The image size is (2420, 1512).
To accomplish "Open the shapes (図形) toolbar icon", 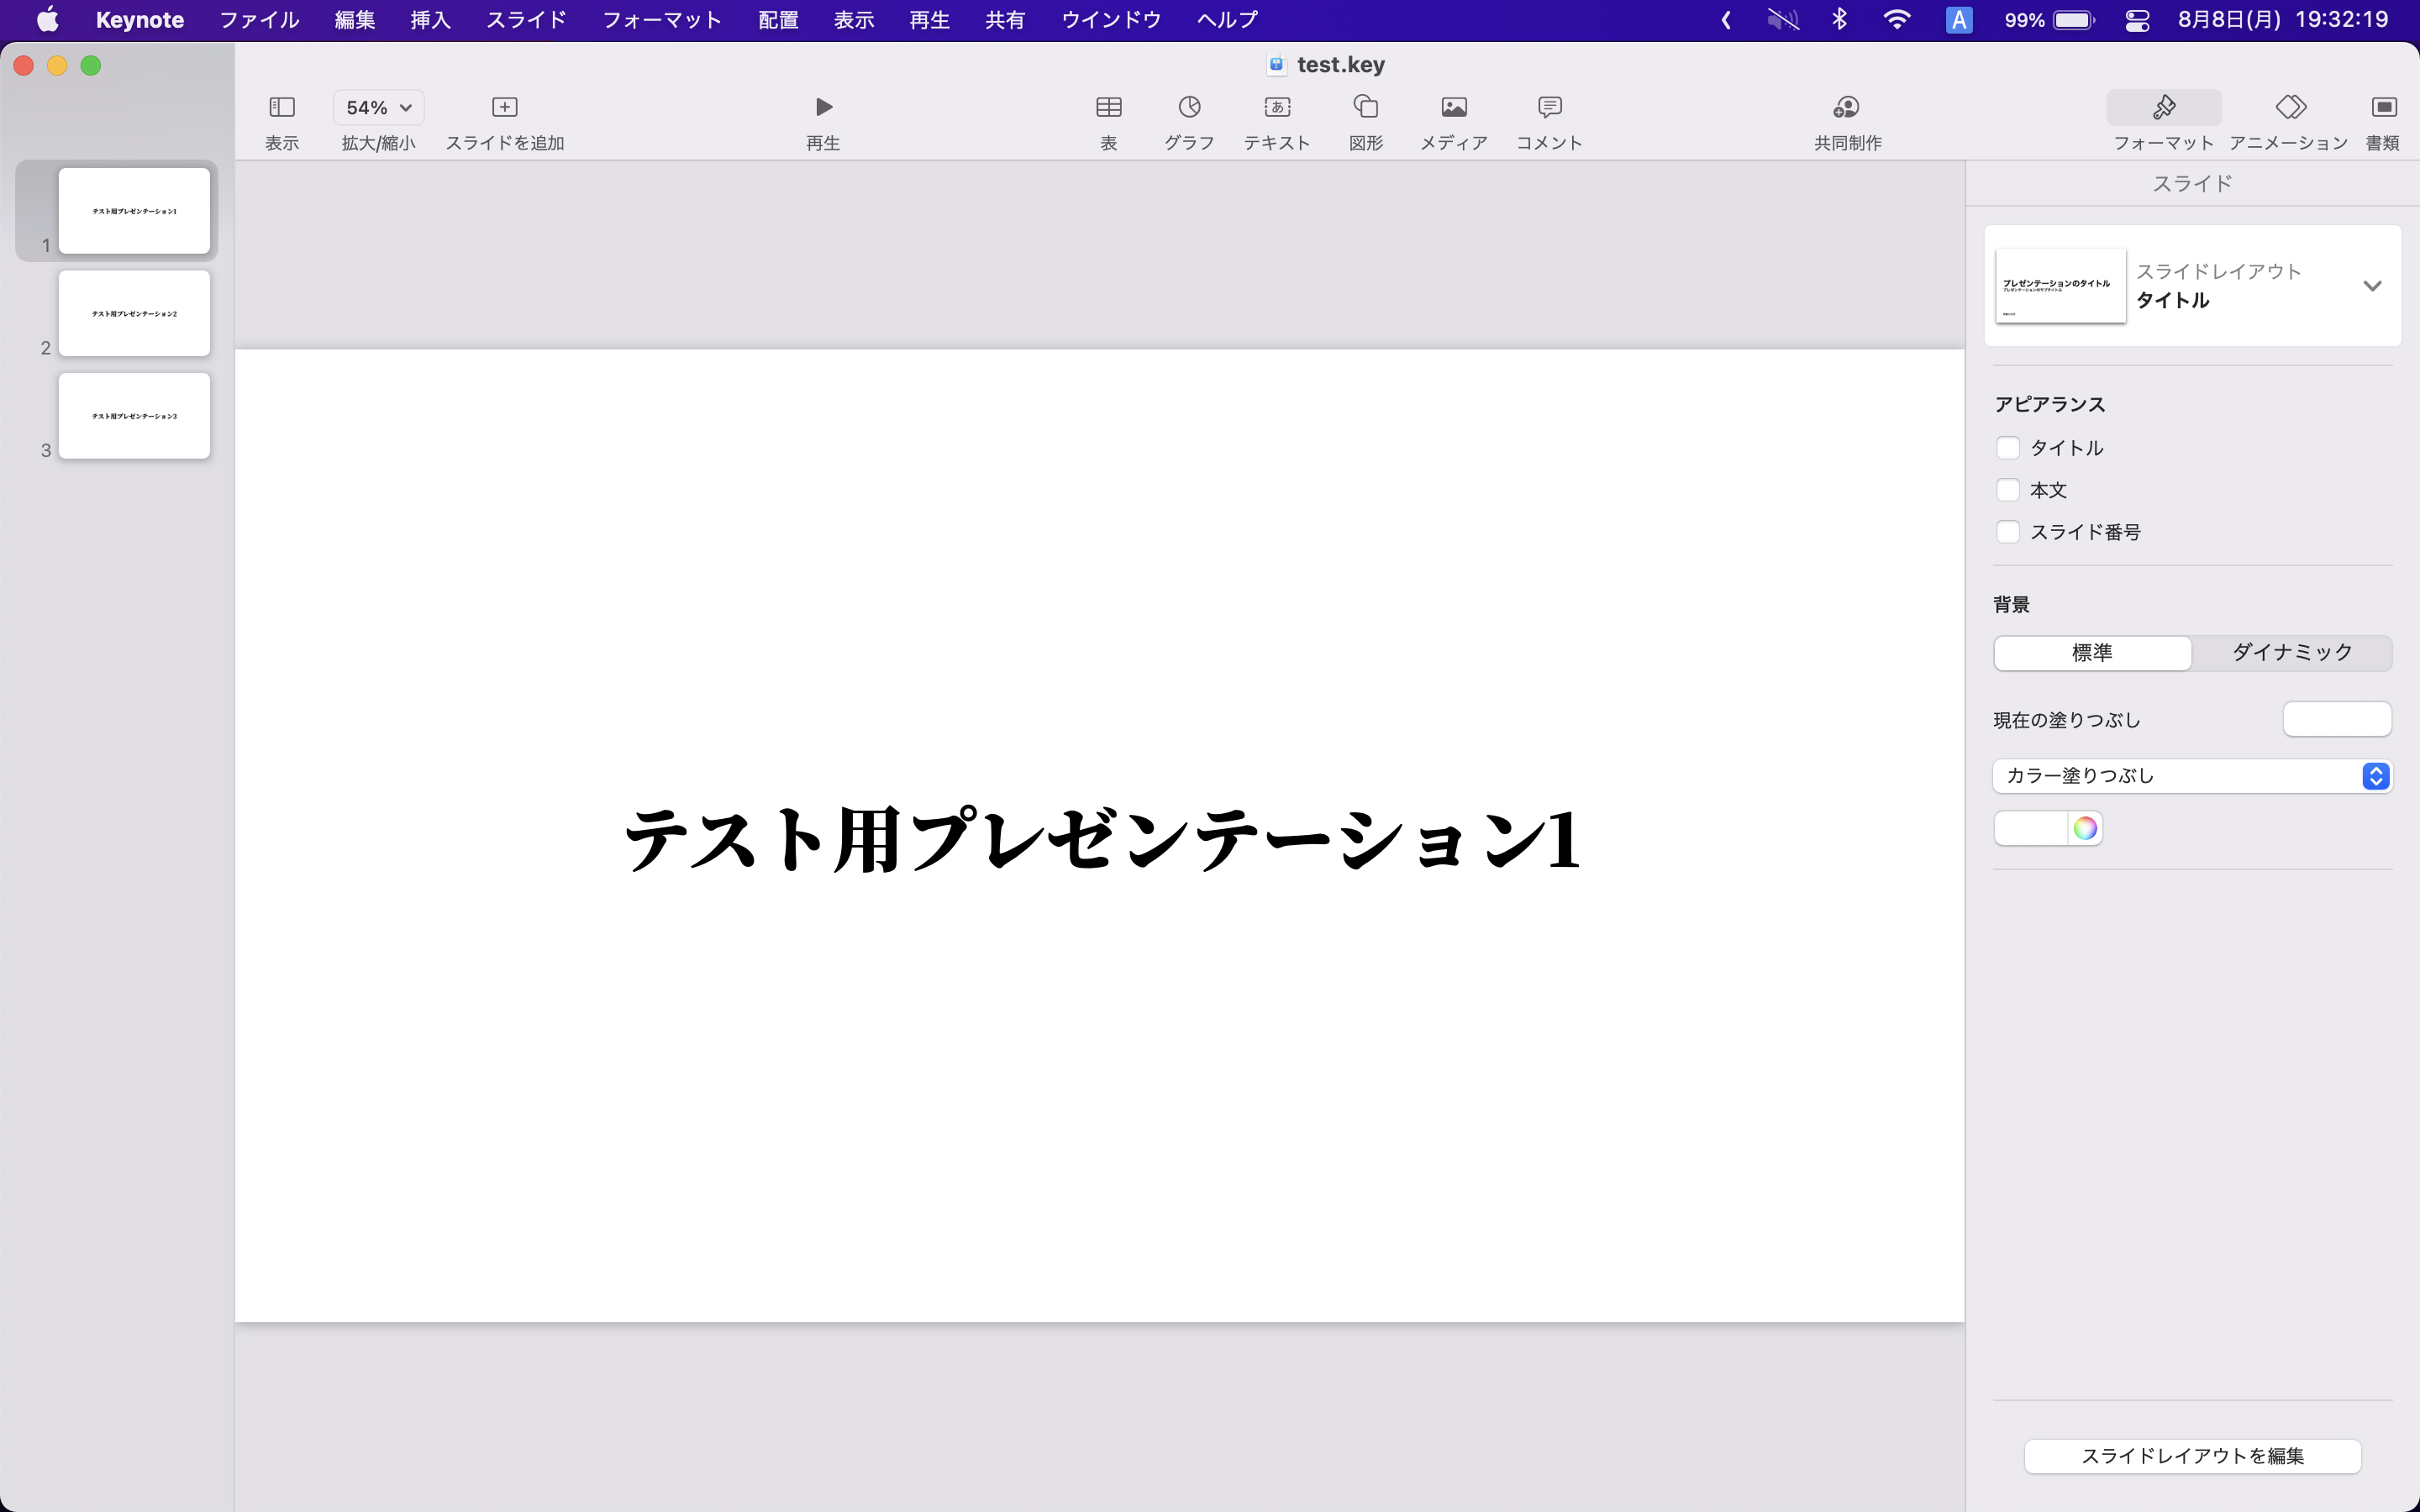I will 1366,107.
